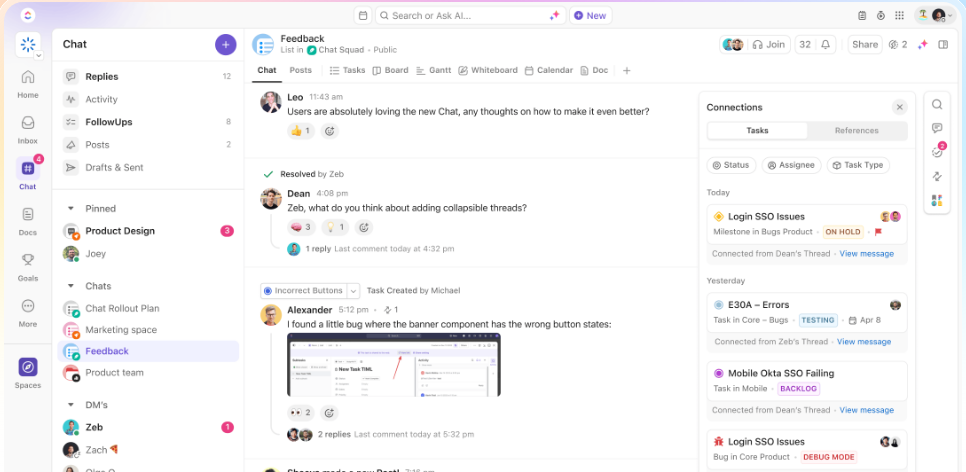Image resolution: width=966 pixels, height=472 pixels.
Task: Click the purple plus icon beside Chat header
Action: tap(225, 44)
